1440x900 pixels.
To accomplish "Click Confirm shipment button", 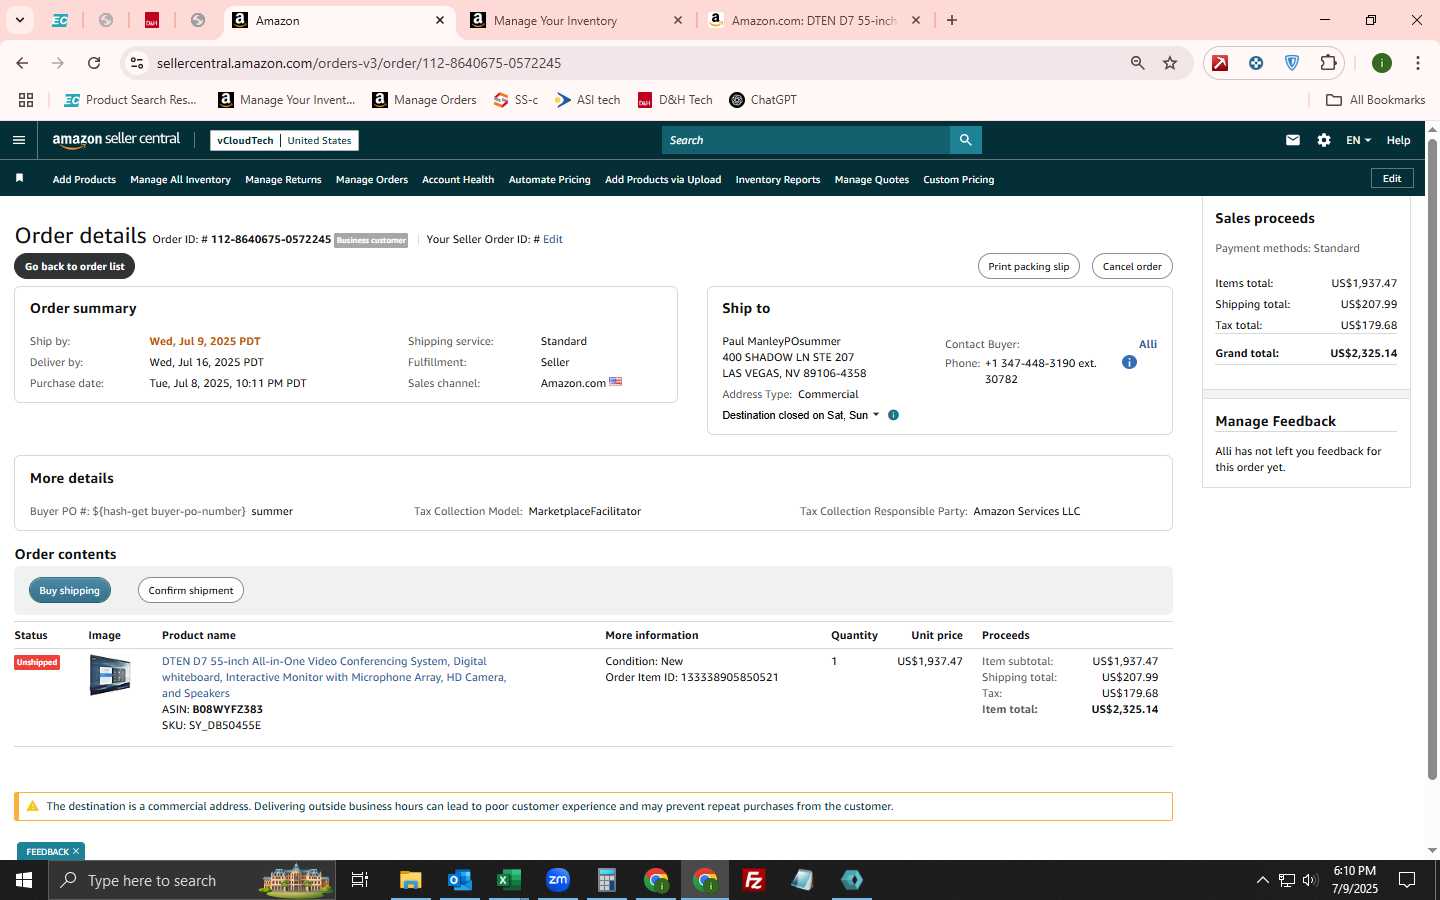I will (190, 590).
